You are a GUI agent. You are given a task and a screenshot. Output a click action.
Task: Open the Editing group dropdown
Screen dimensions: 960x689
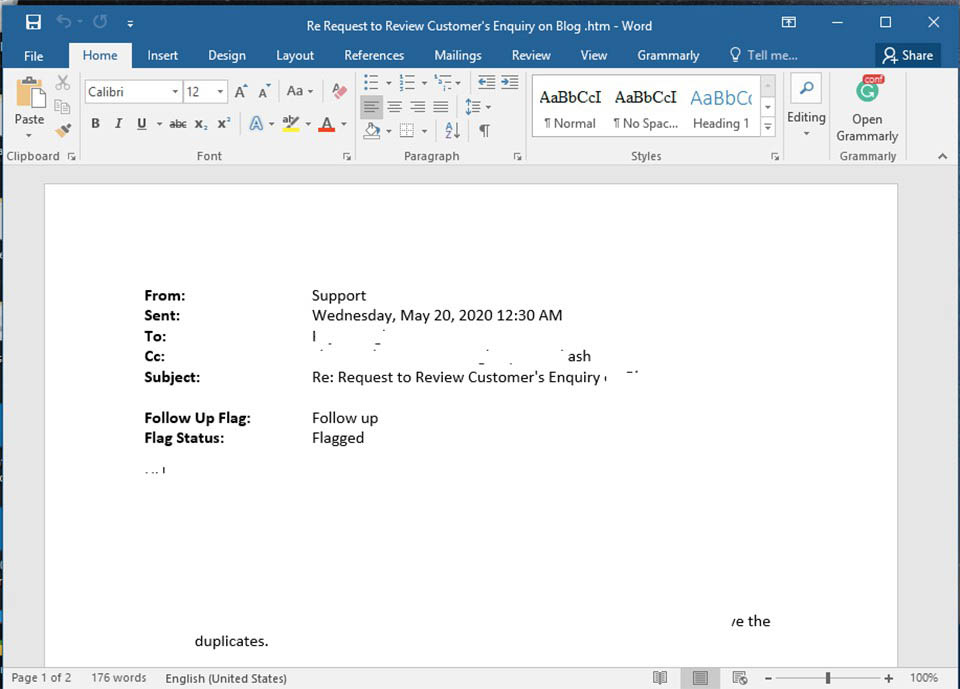pyautogui.click(x=806, y=107)
